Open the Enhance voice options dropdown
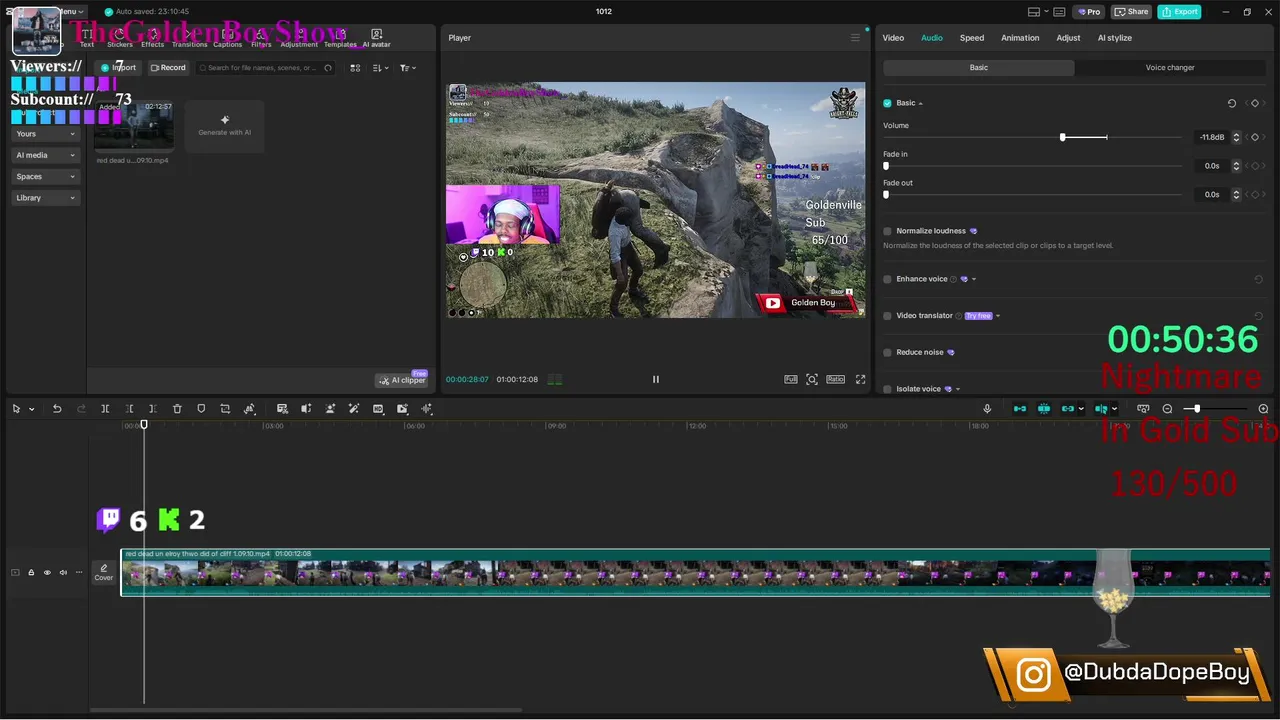The image size is (1280, 720). (x=974, y=279)
